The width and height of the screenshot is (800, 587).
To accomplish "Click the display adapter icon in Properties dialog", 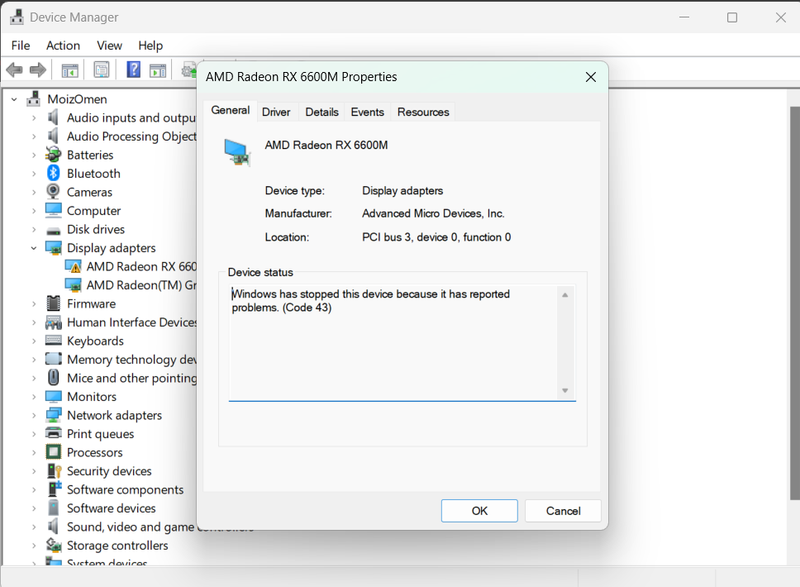I will 237,153.
